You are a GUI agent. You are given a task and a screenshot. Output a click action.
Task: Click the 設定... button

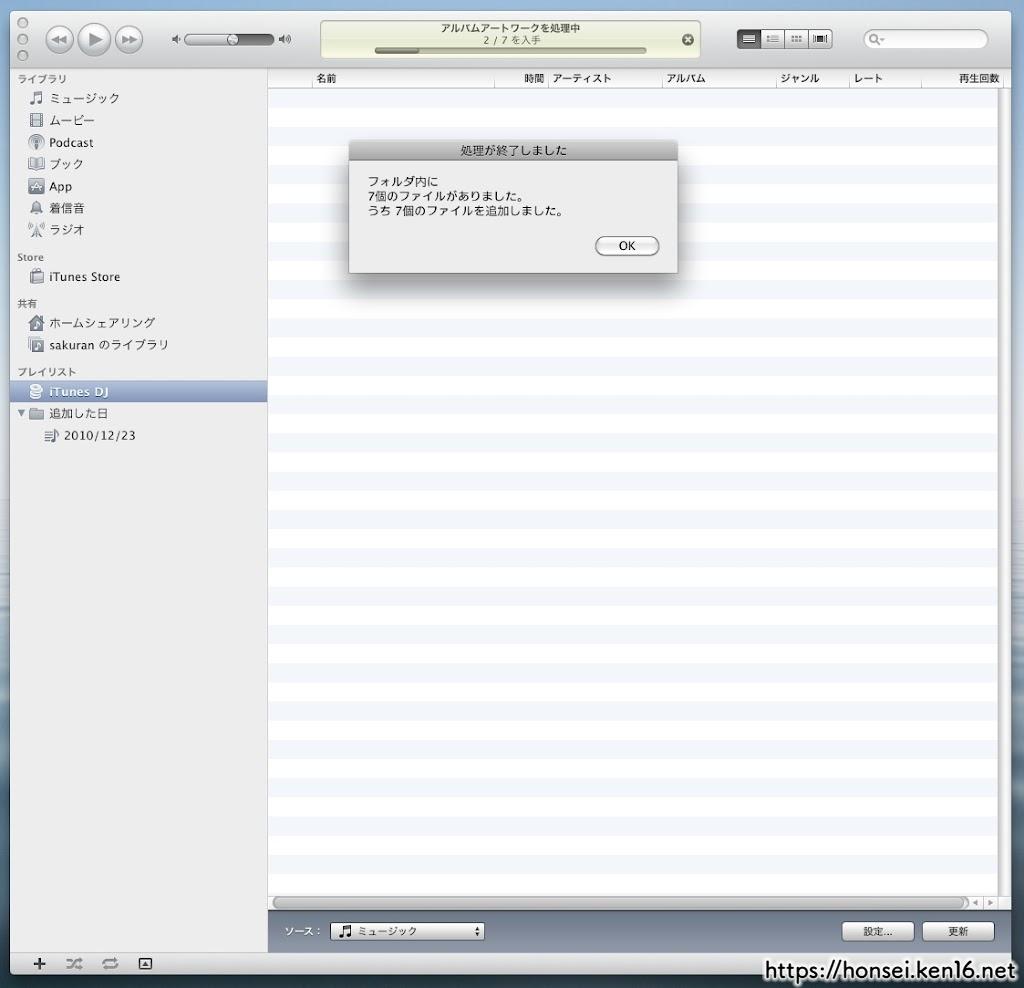coord(878,931)
